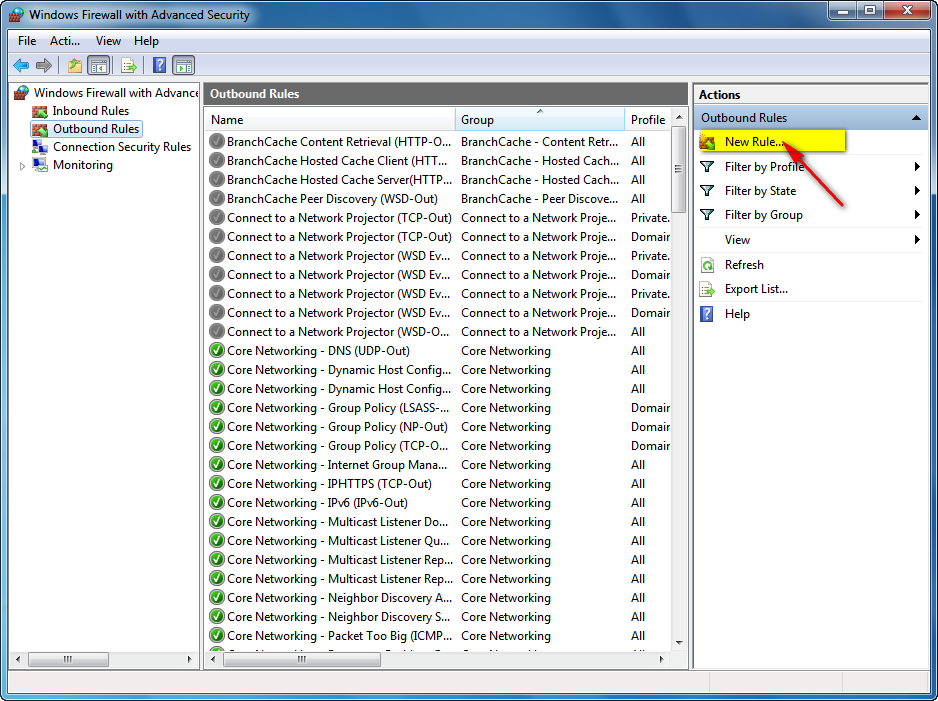Image resolution: width=938 pixels, height=701 pixels.
Task: Click the vertical scrollbar thumb in rules list
Action: point(678,169)
